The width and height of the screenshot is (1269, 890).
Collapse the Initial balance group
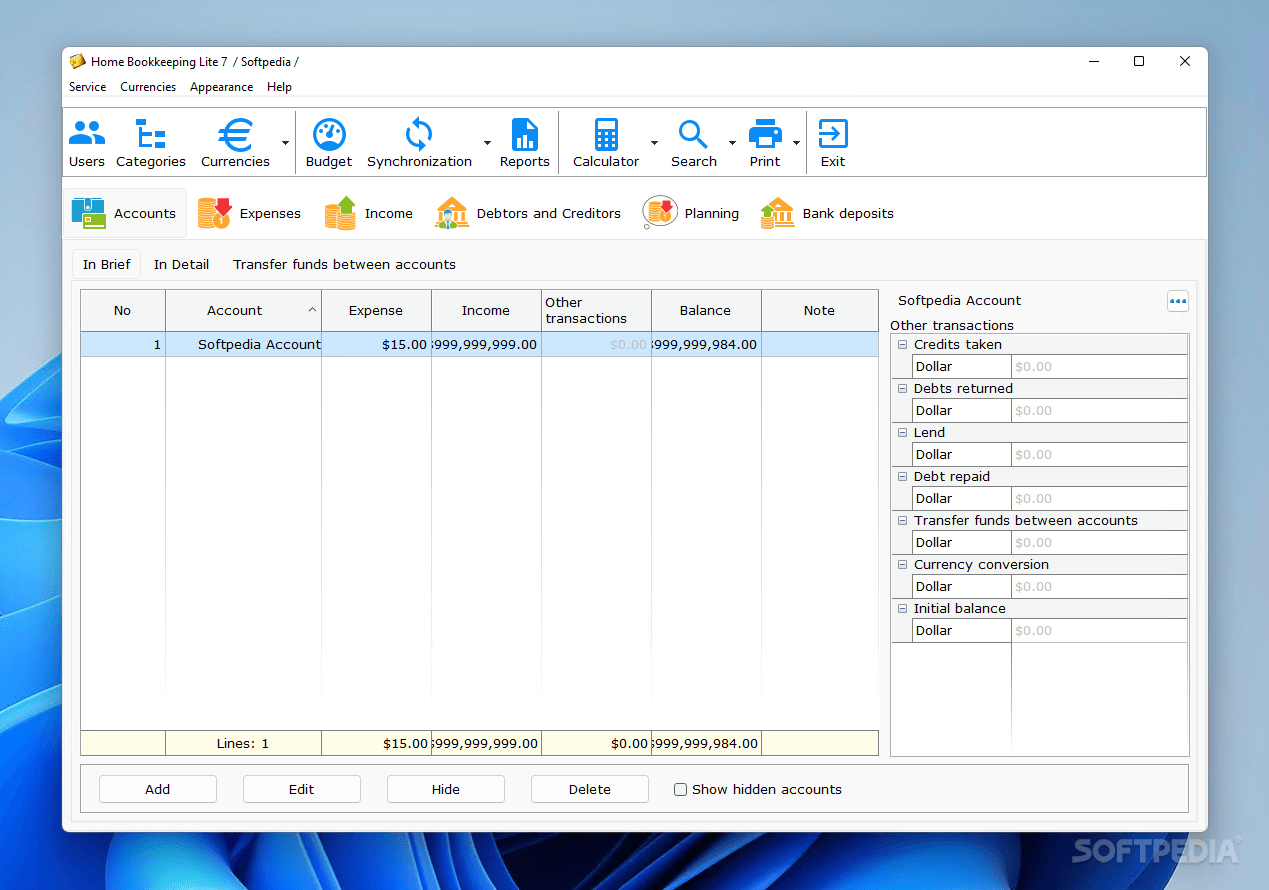coord(902,608)
